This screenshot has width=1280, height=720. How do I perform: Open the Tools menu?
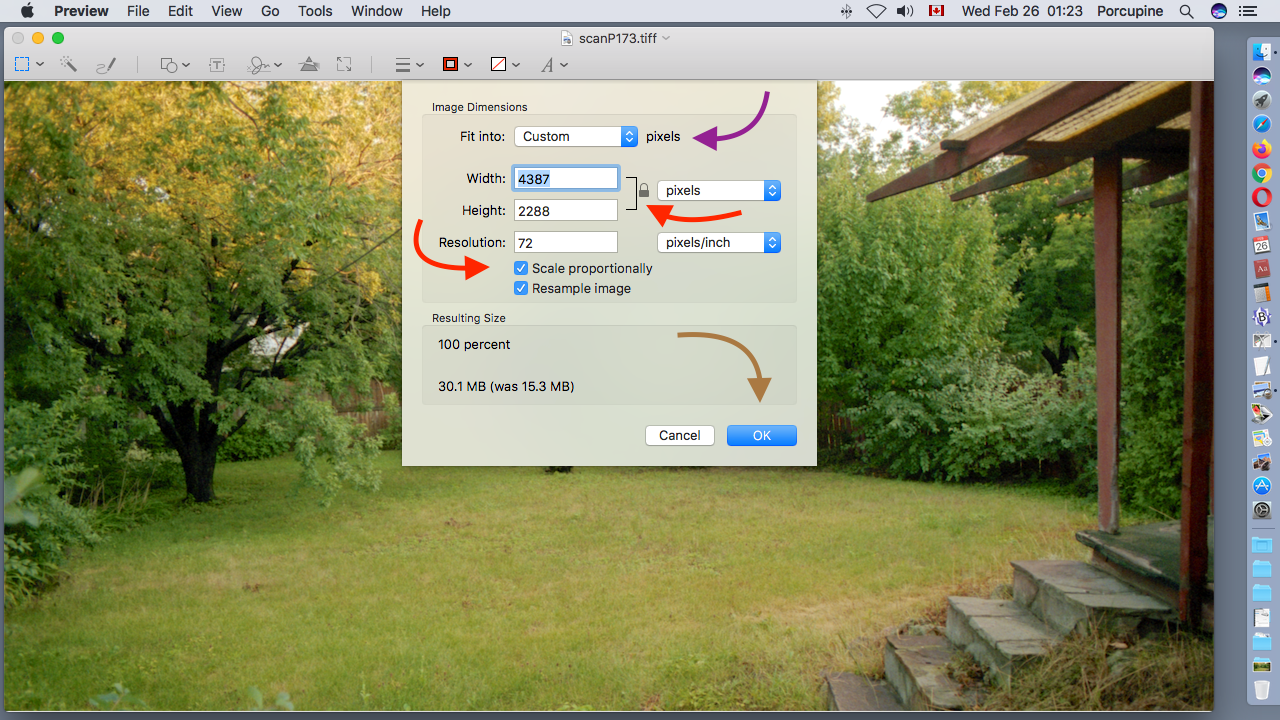point(315,11)
